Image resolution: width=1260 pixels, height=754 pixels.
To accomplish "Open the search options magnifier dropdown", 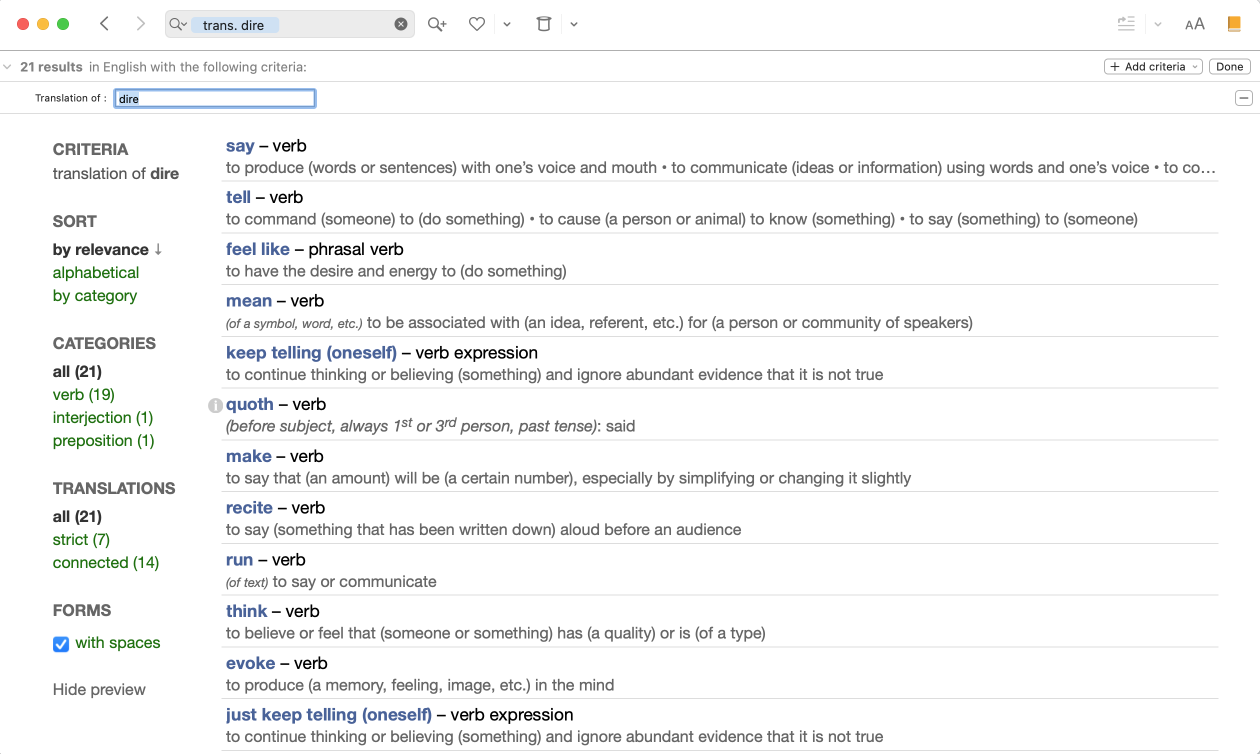I will (178, 24).
